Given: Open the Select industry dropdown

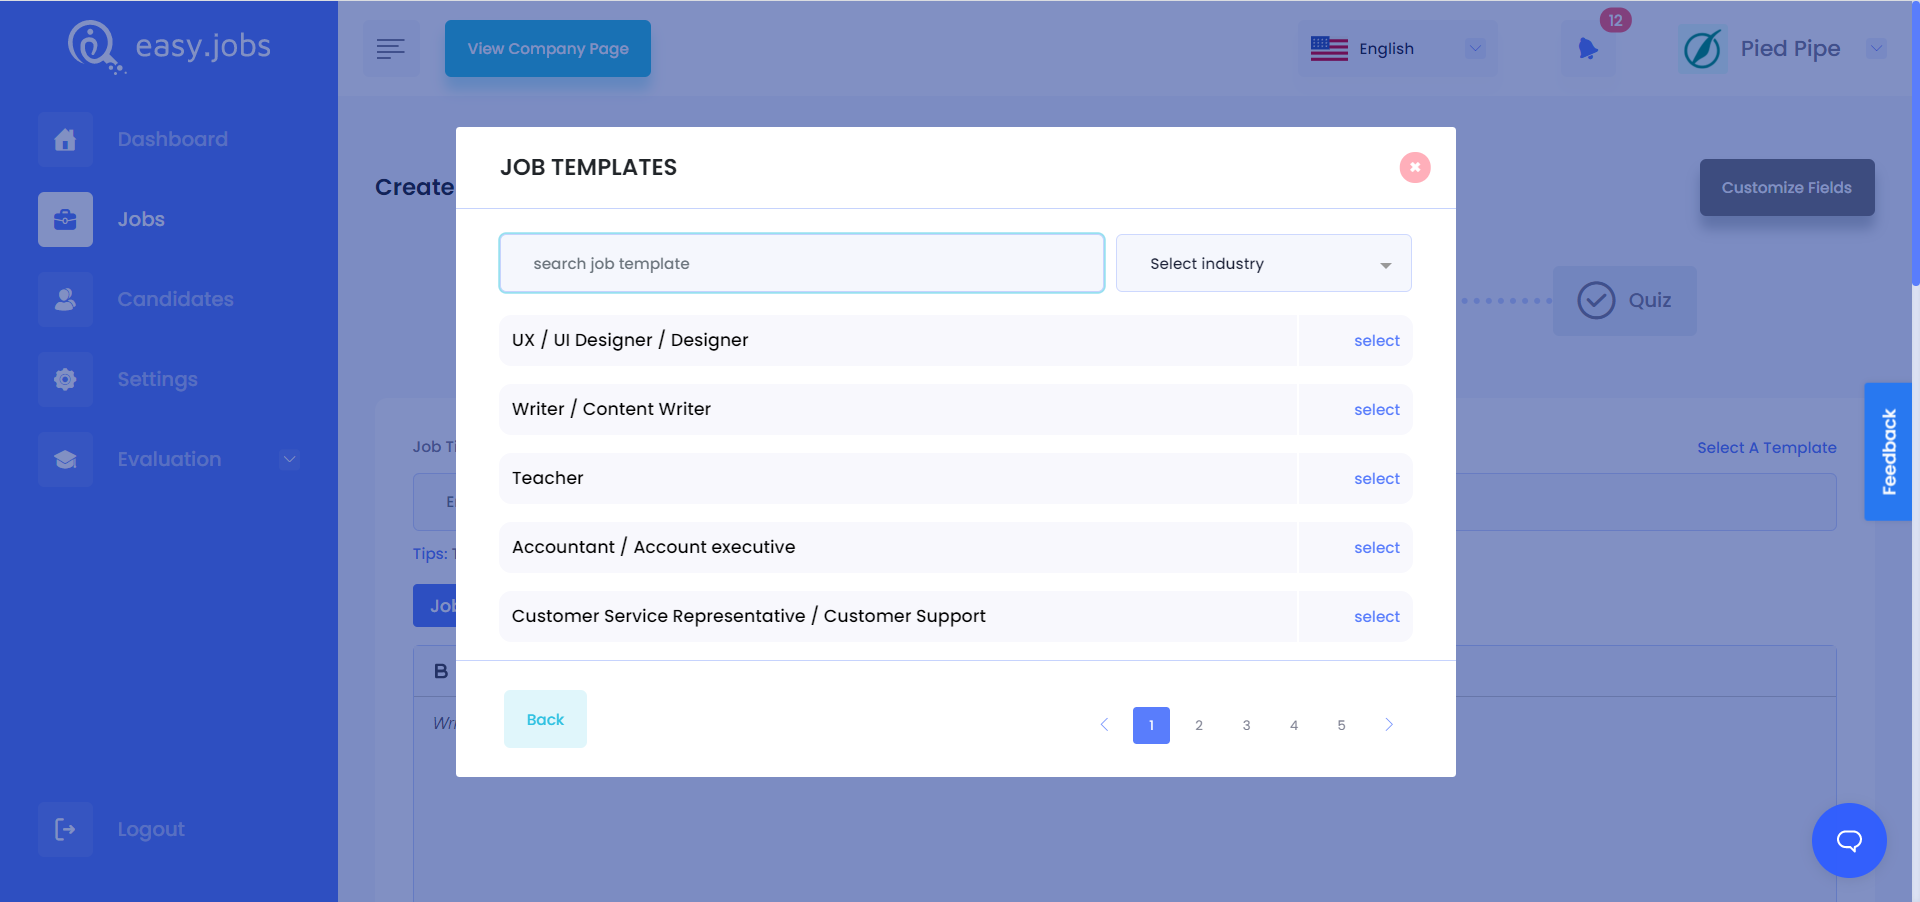Looking at the screenshot, I should pyautogui.click(x=1263, y=263).
